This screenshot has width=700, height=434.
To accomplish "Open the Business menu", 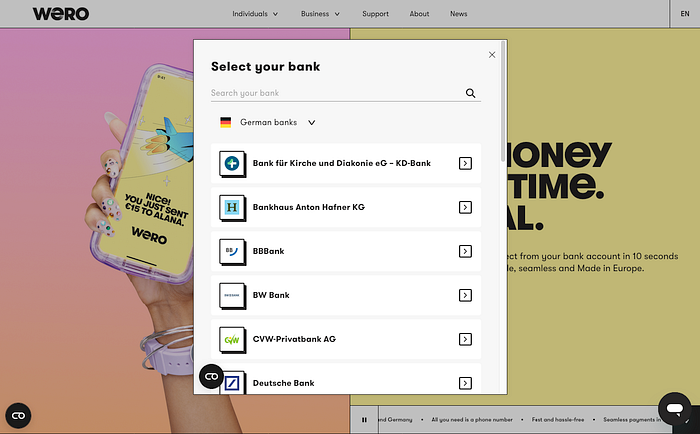I will coord(320,14).
